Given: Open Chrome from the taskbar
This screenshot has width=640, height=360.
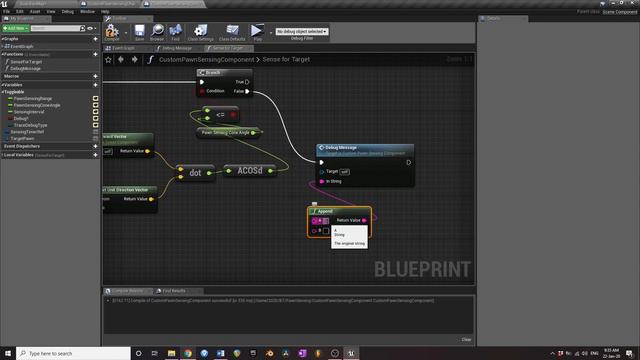Looking at the screenshot, I should pyautogui.click(x=188, y=353).
